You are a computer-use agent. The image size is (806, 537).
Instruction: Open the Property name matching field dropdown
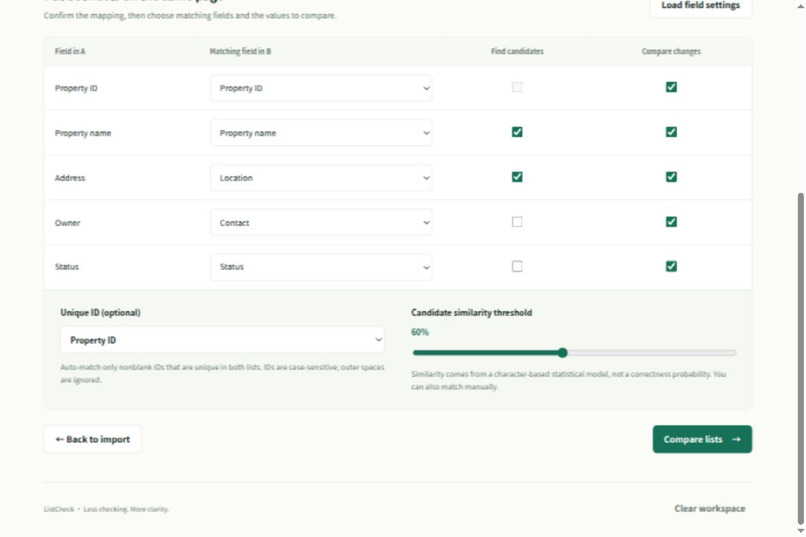click(321, 133)
